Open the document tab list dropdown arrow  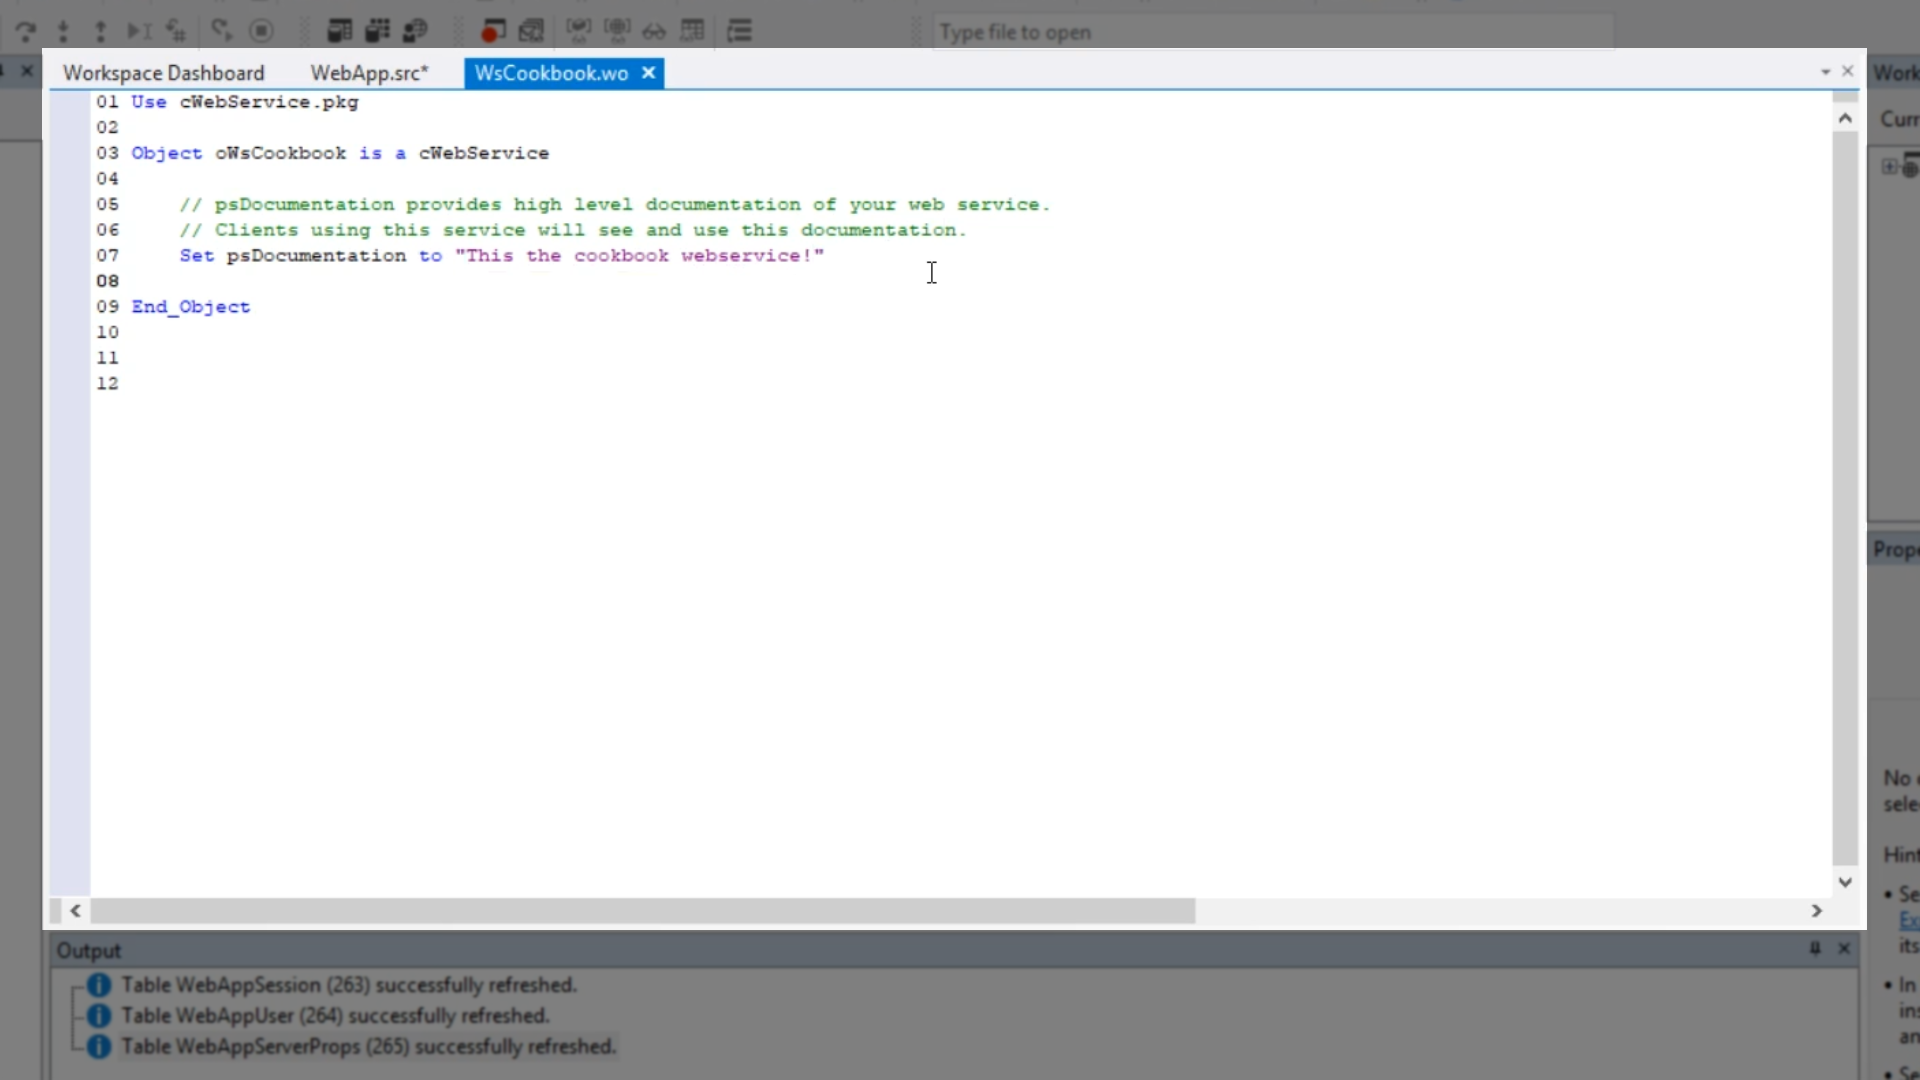click(x=1825, y=72)
